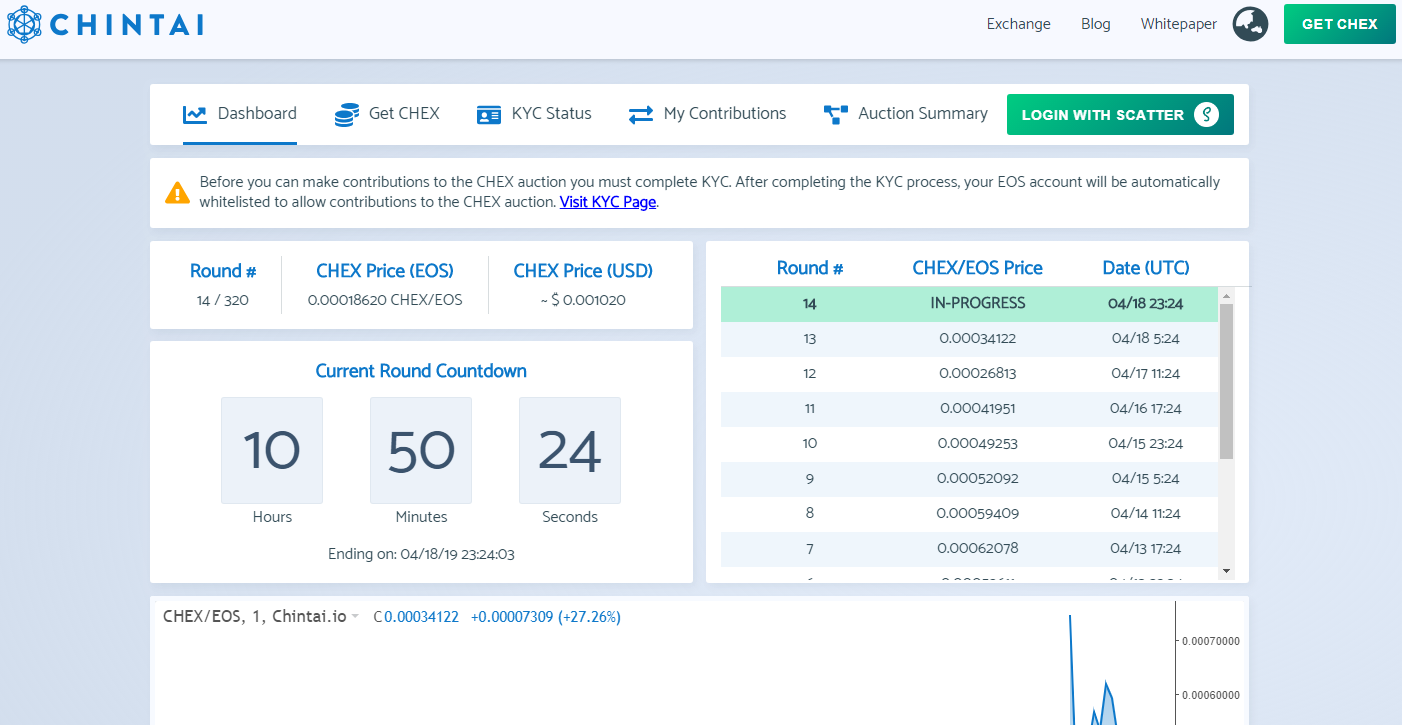Click the 0.00060000 chart axis label
1402x725 pixels.
1211,695
